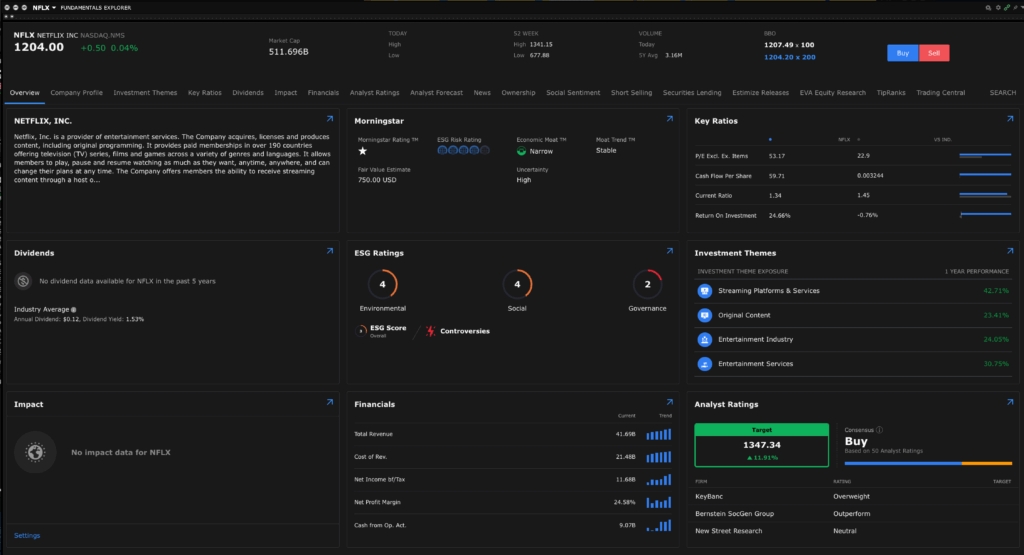Switch to the Company Profile tab
The width and height of the screenshot is (1024, 555).
click(x=77, y=93)
